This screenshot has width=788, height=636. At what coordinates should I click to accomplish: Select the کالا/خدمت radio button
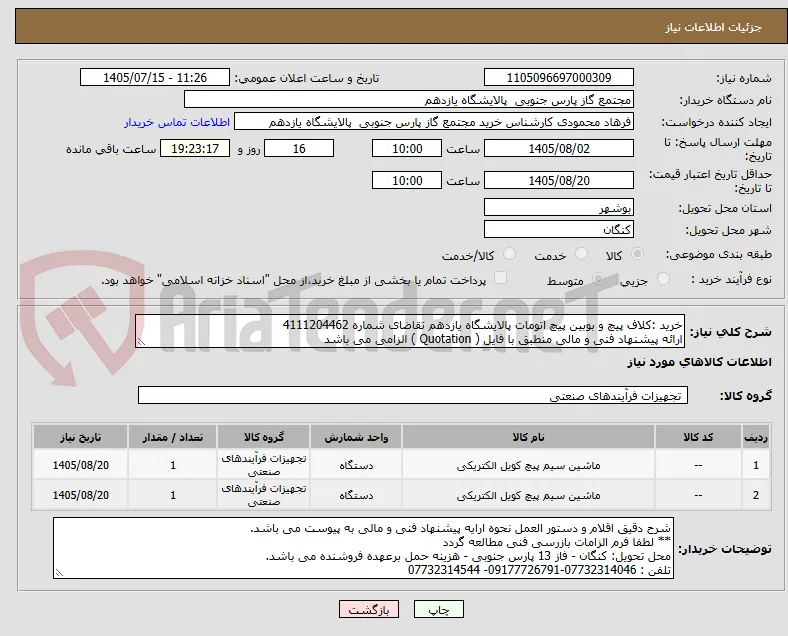509,254
